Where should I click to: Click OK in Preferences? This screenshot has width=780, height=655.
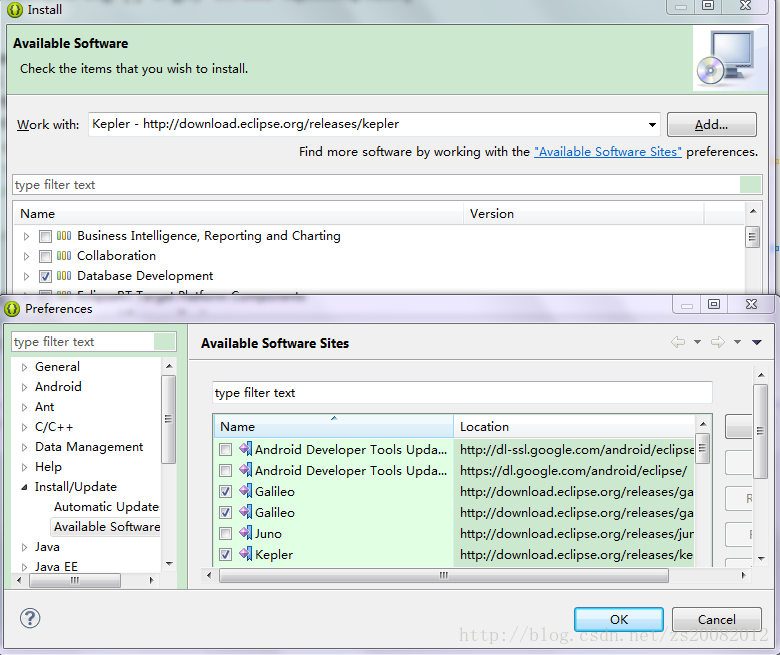(619, 619)
